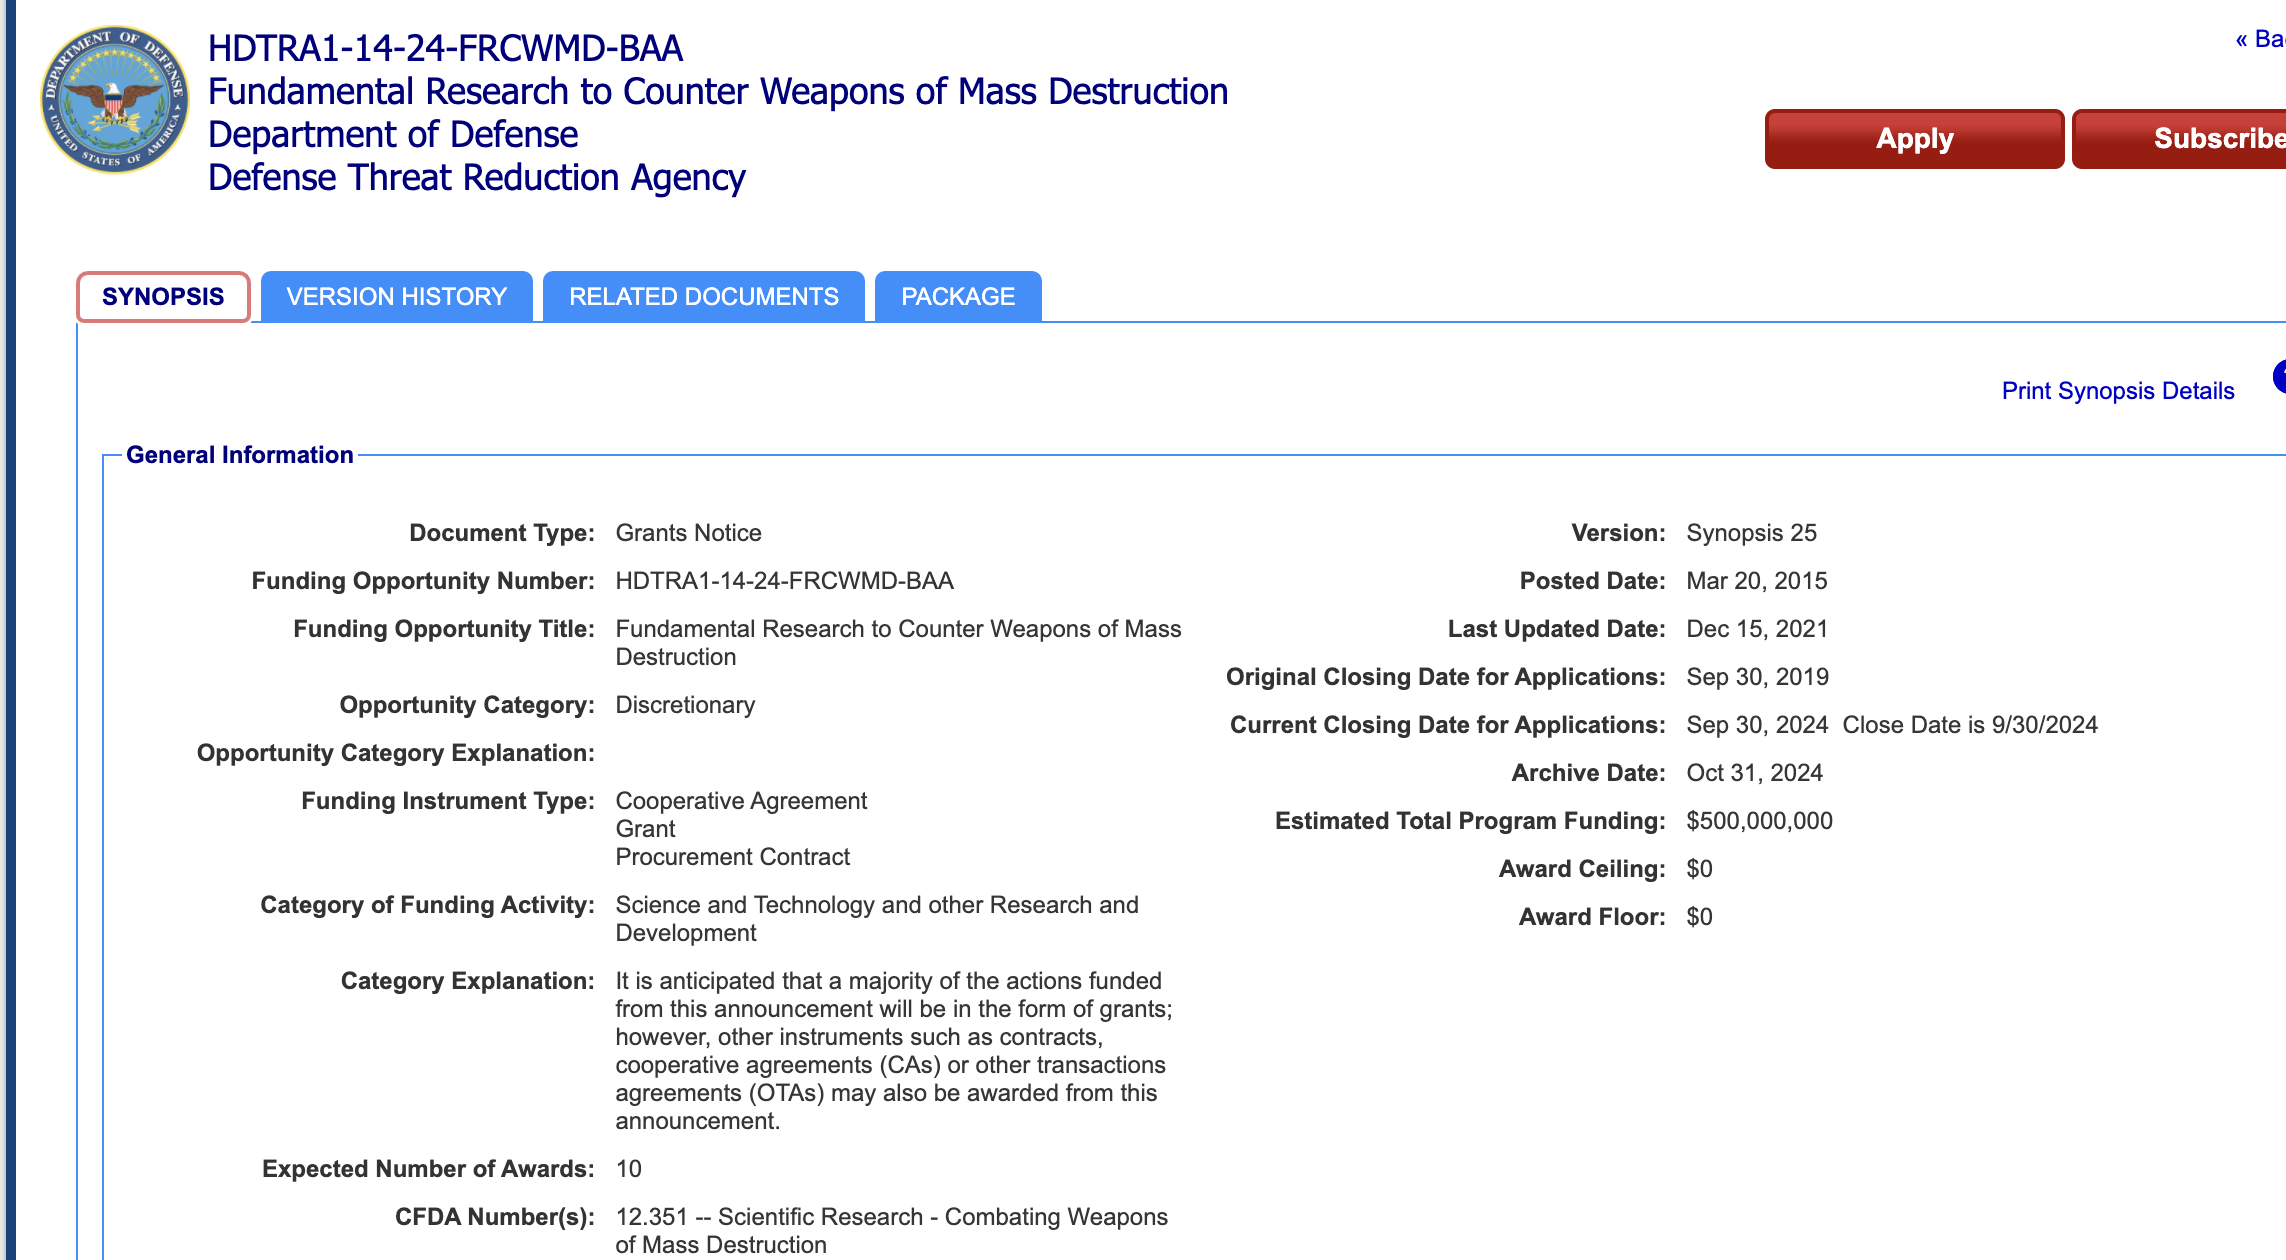The image size is (2286, 1260).
Task: Click the Print Synopsis Details link
Action: 2118,391
